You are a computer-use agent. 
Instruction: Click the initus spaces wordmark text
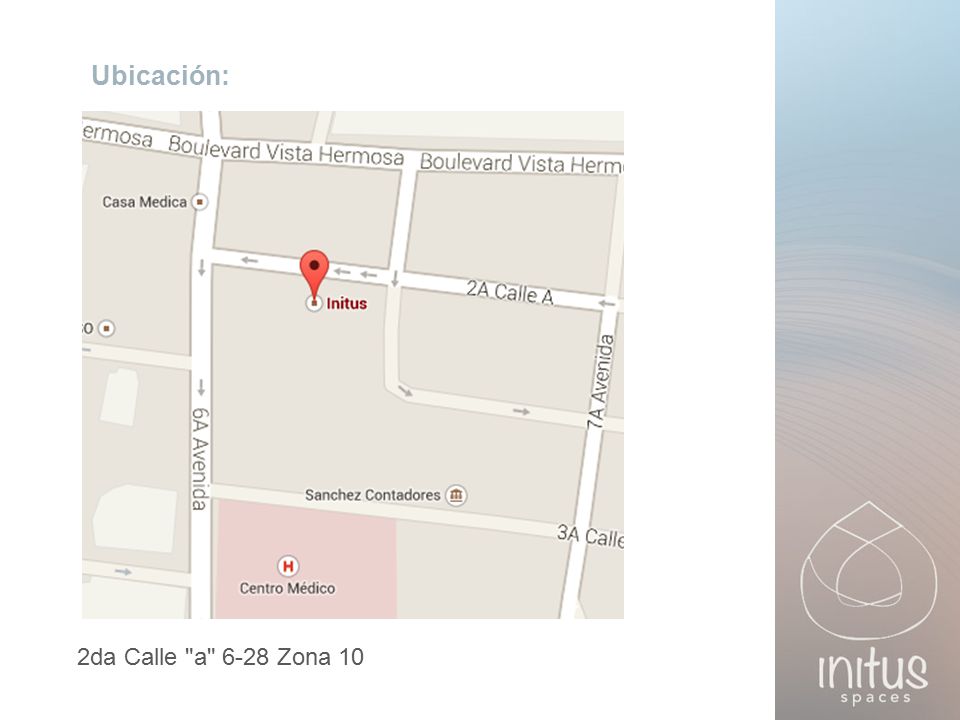pos(874,680)
